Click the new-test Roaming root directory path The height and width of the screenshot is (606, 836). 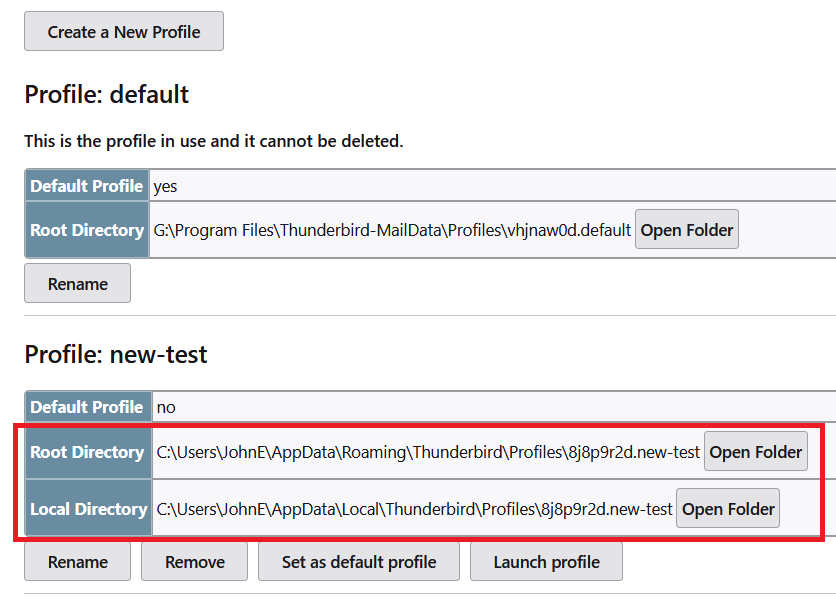[428, 452]
